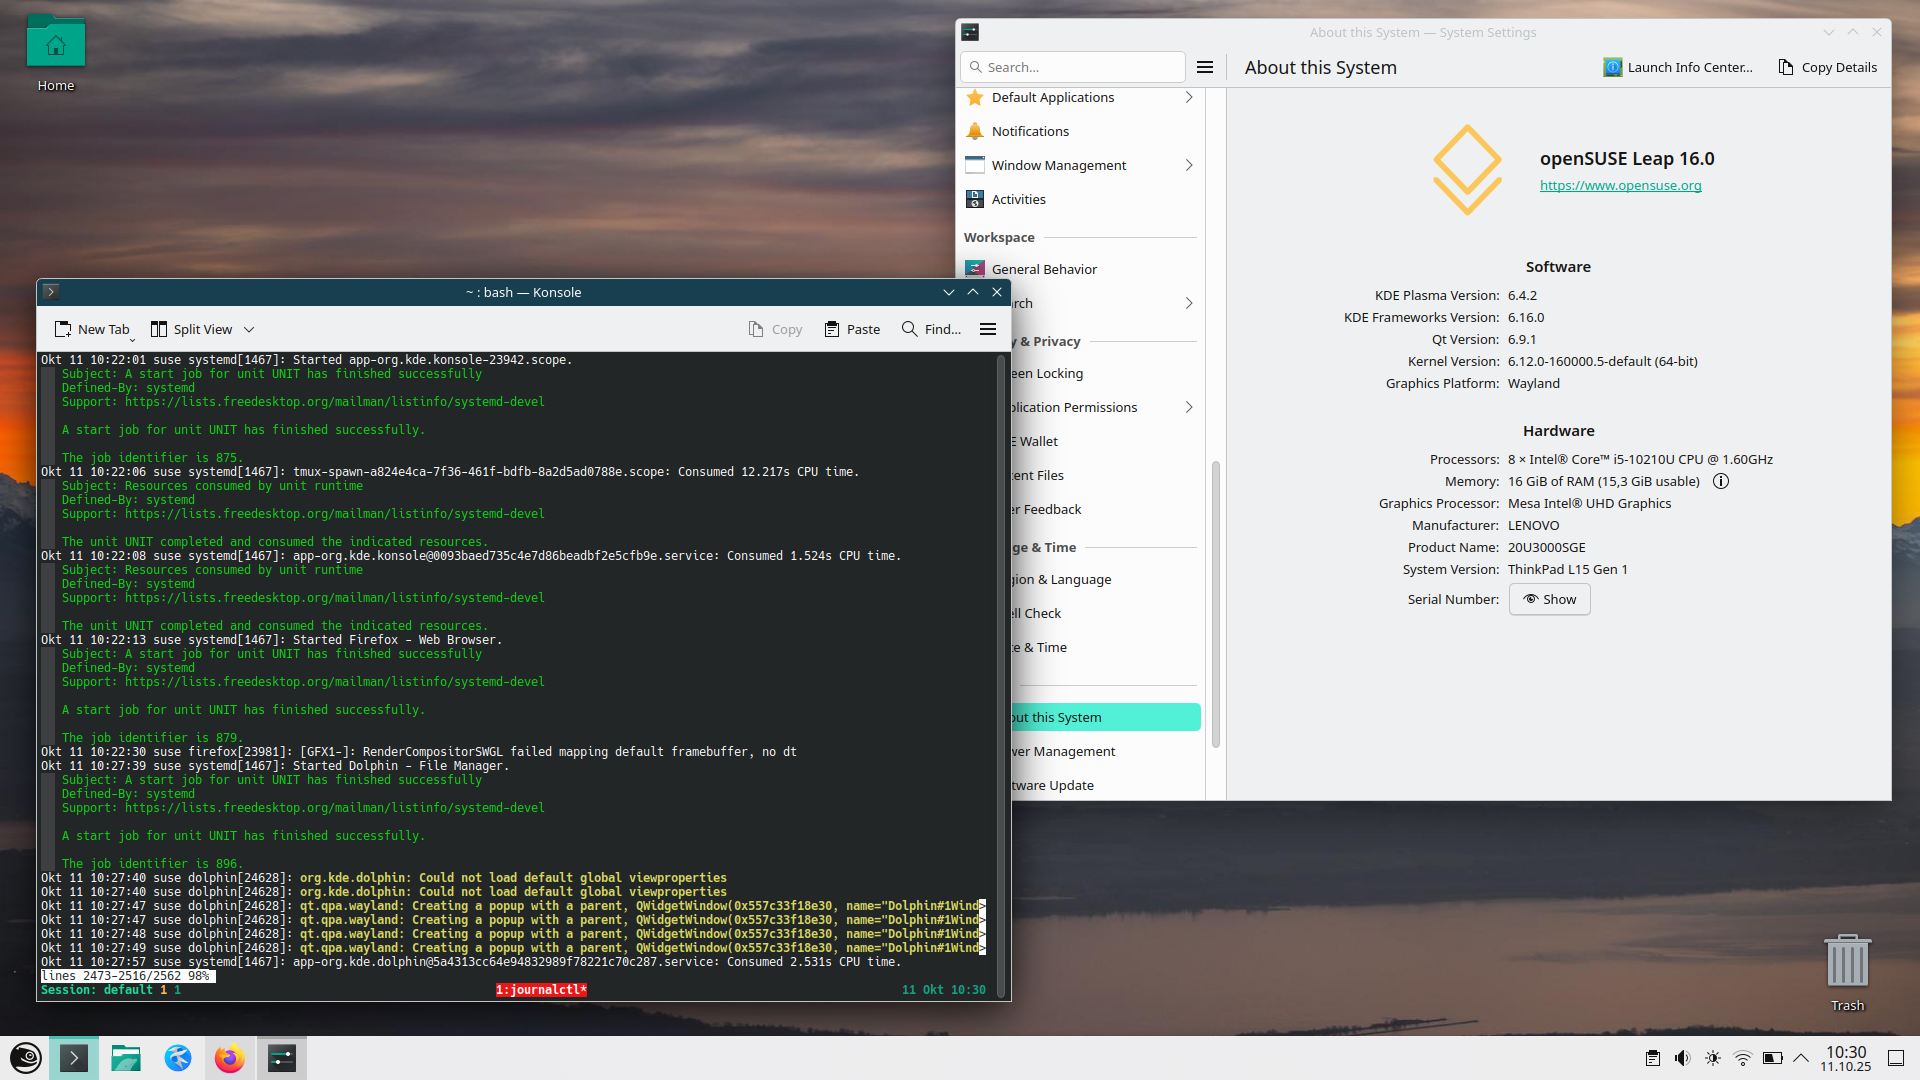Launch Firefox from the taskbar
Image resolution: width=1920 pixels, height=1080 pixels.
(230, 1058)
